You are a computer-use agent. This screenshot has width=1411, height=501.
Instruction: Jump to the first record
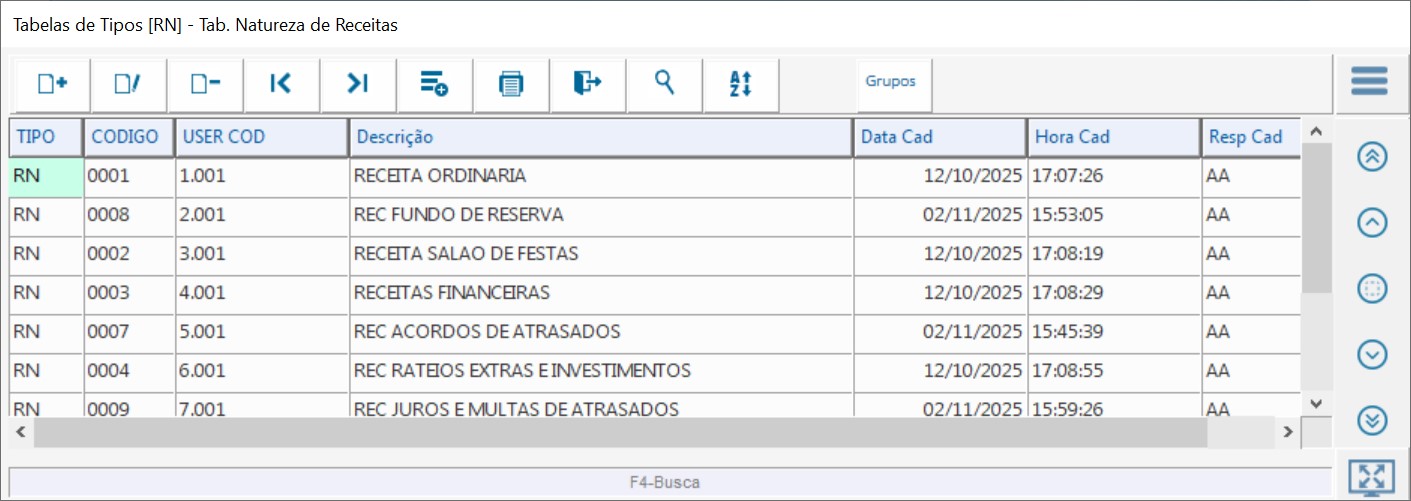pos(281,84)
